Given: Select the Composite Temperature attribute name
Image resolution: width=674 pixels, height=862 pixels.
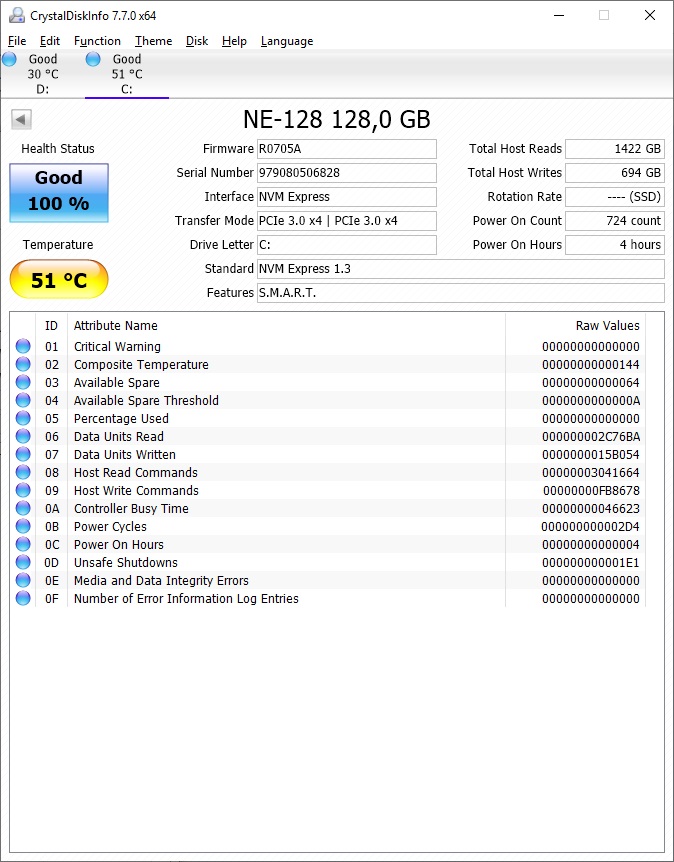Looking at the screenshot, I should coord(141,364).
